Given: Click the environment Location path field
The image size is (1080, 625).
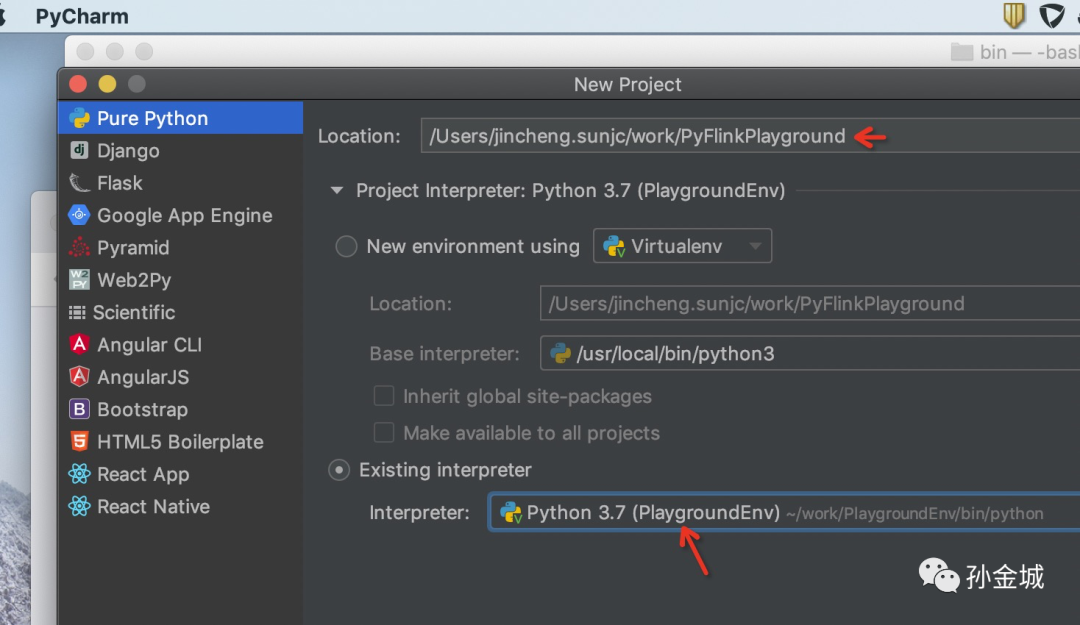Looking at the screenshot, I should click(x=810, y=303).
